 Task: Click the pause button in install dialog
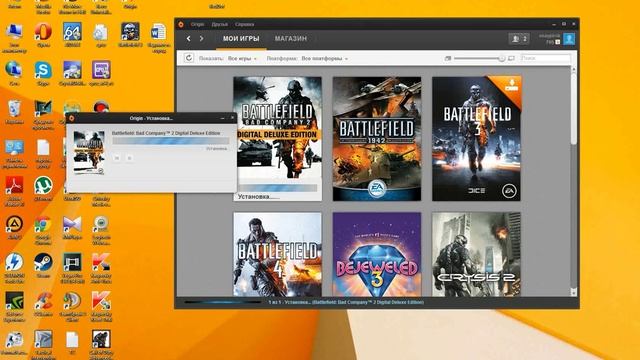[117, 158]
